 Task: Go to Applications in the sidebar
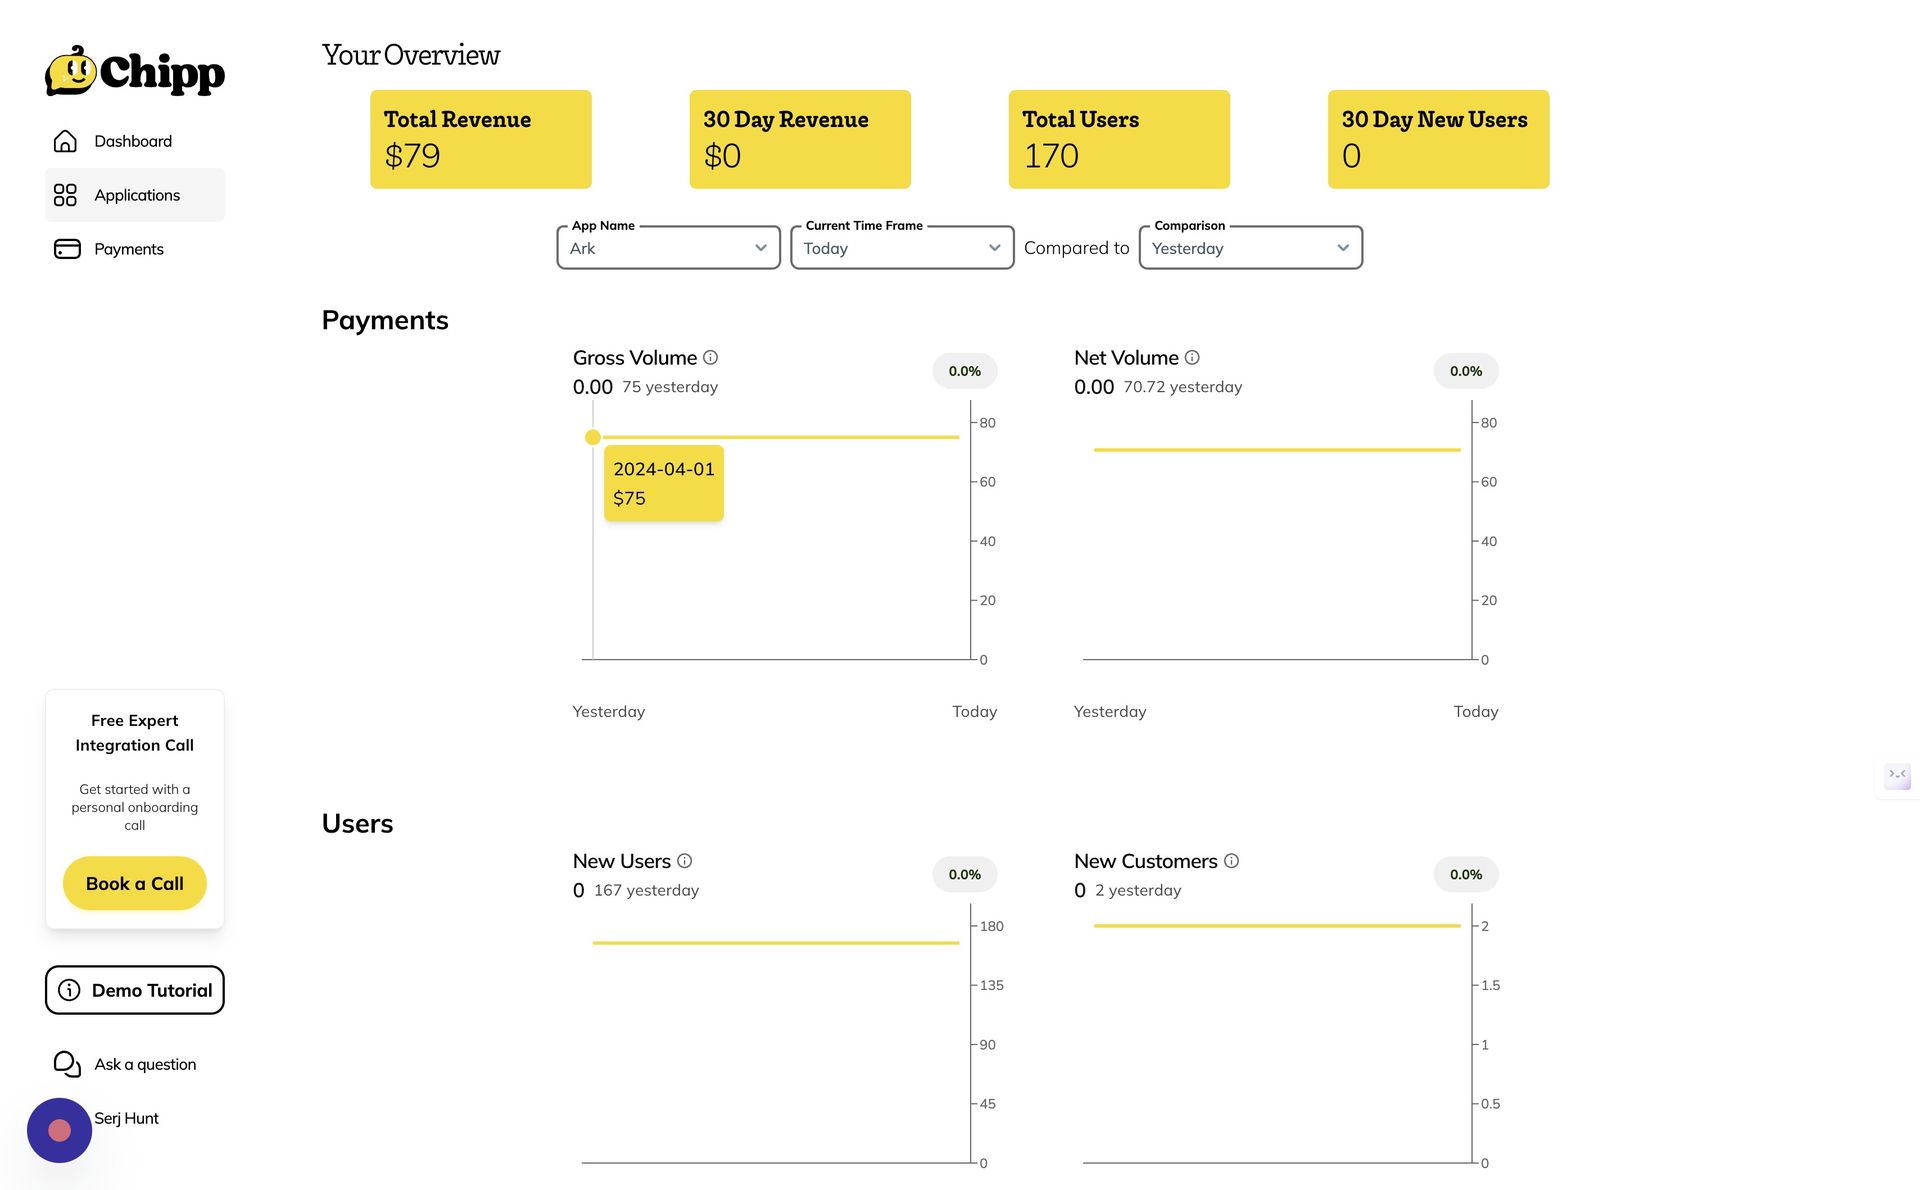[135, 195]
